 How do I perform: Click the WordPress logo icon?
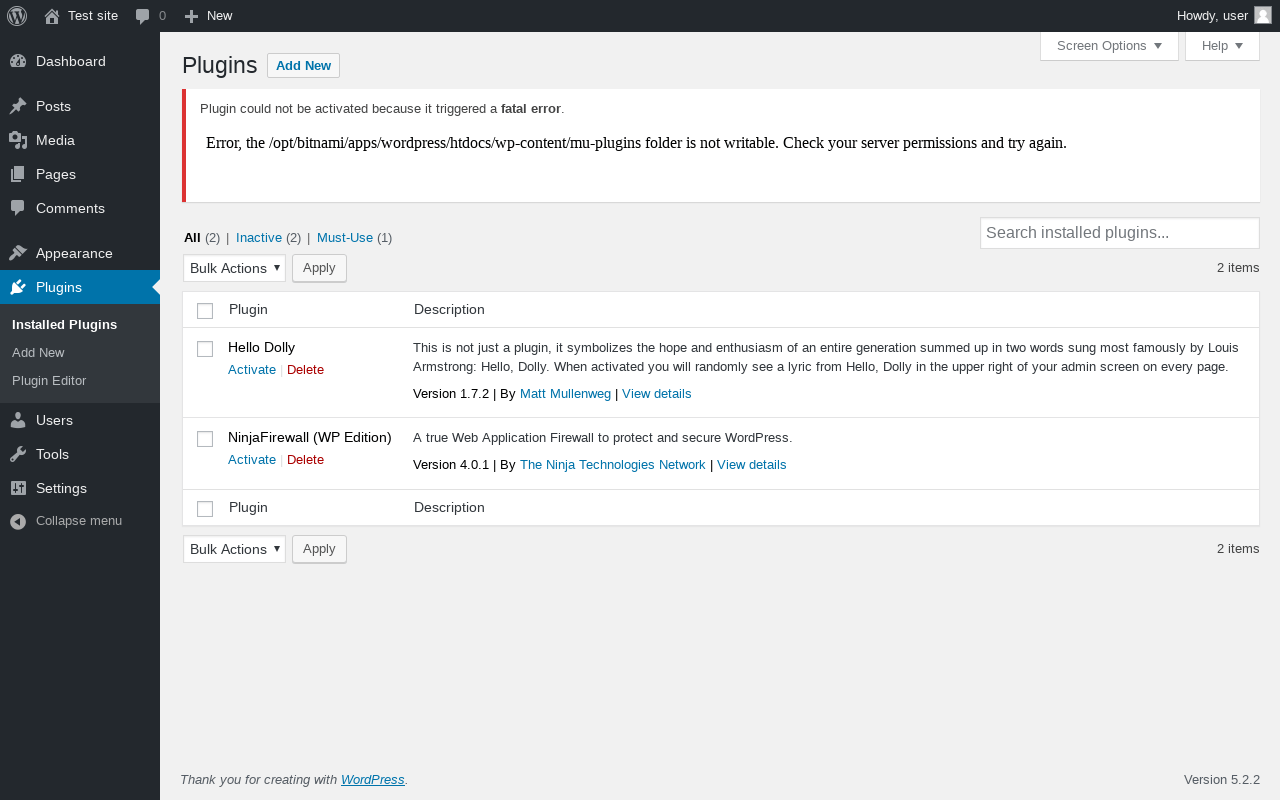pyautogui.click(x=17, y=16)
